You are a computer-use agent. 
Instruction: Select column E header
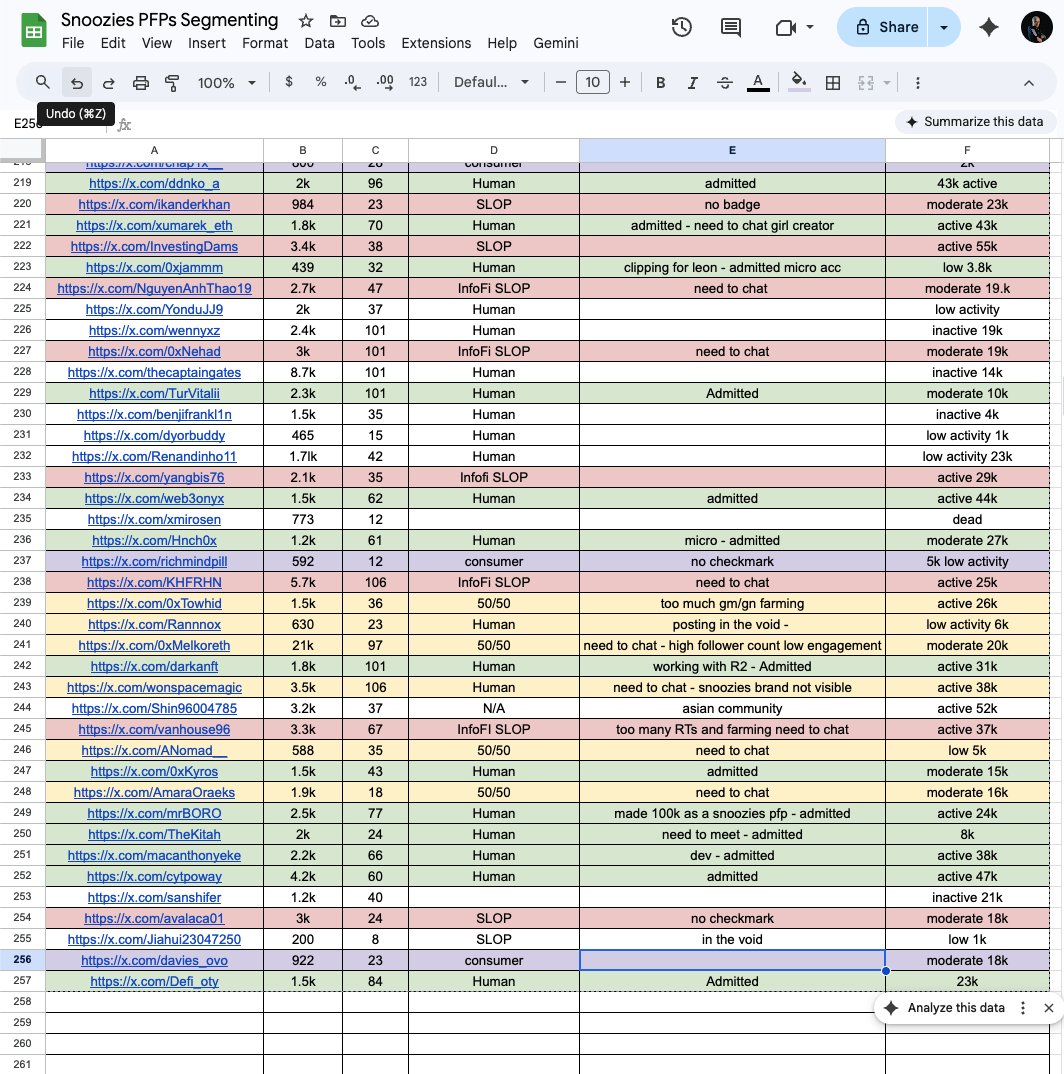(732, 150)
